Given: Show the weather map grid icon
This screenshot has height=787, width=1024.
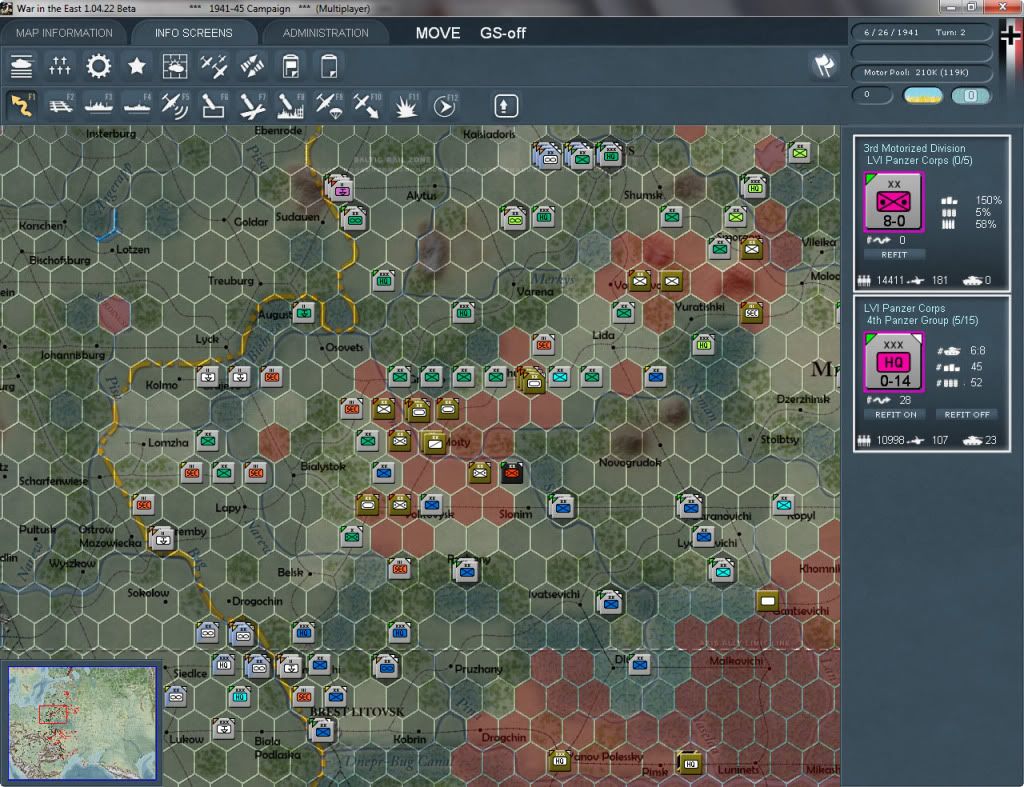Looking at the screenshot, I should (175, 66).
